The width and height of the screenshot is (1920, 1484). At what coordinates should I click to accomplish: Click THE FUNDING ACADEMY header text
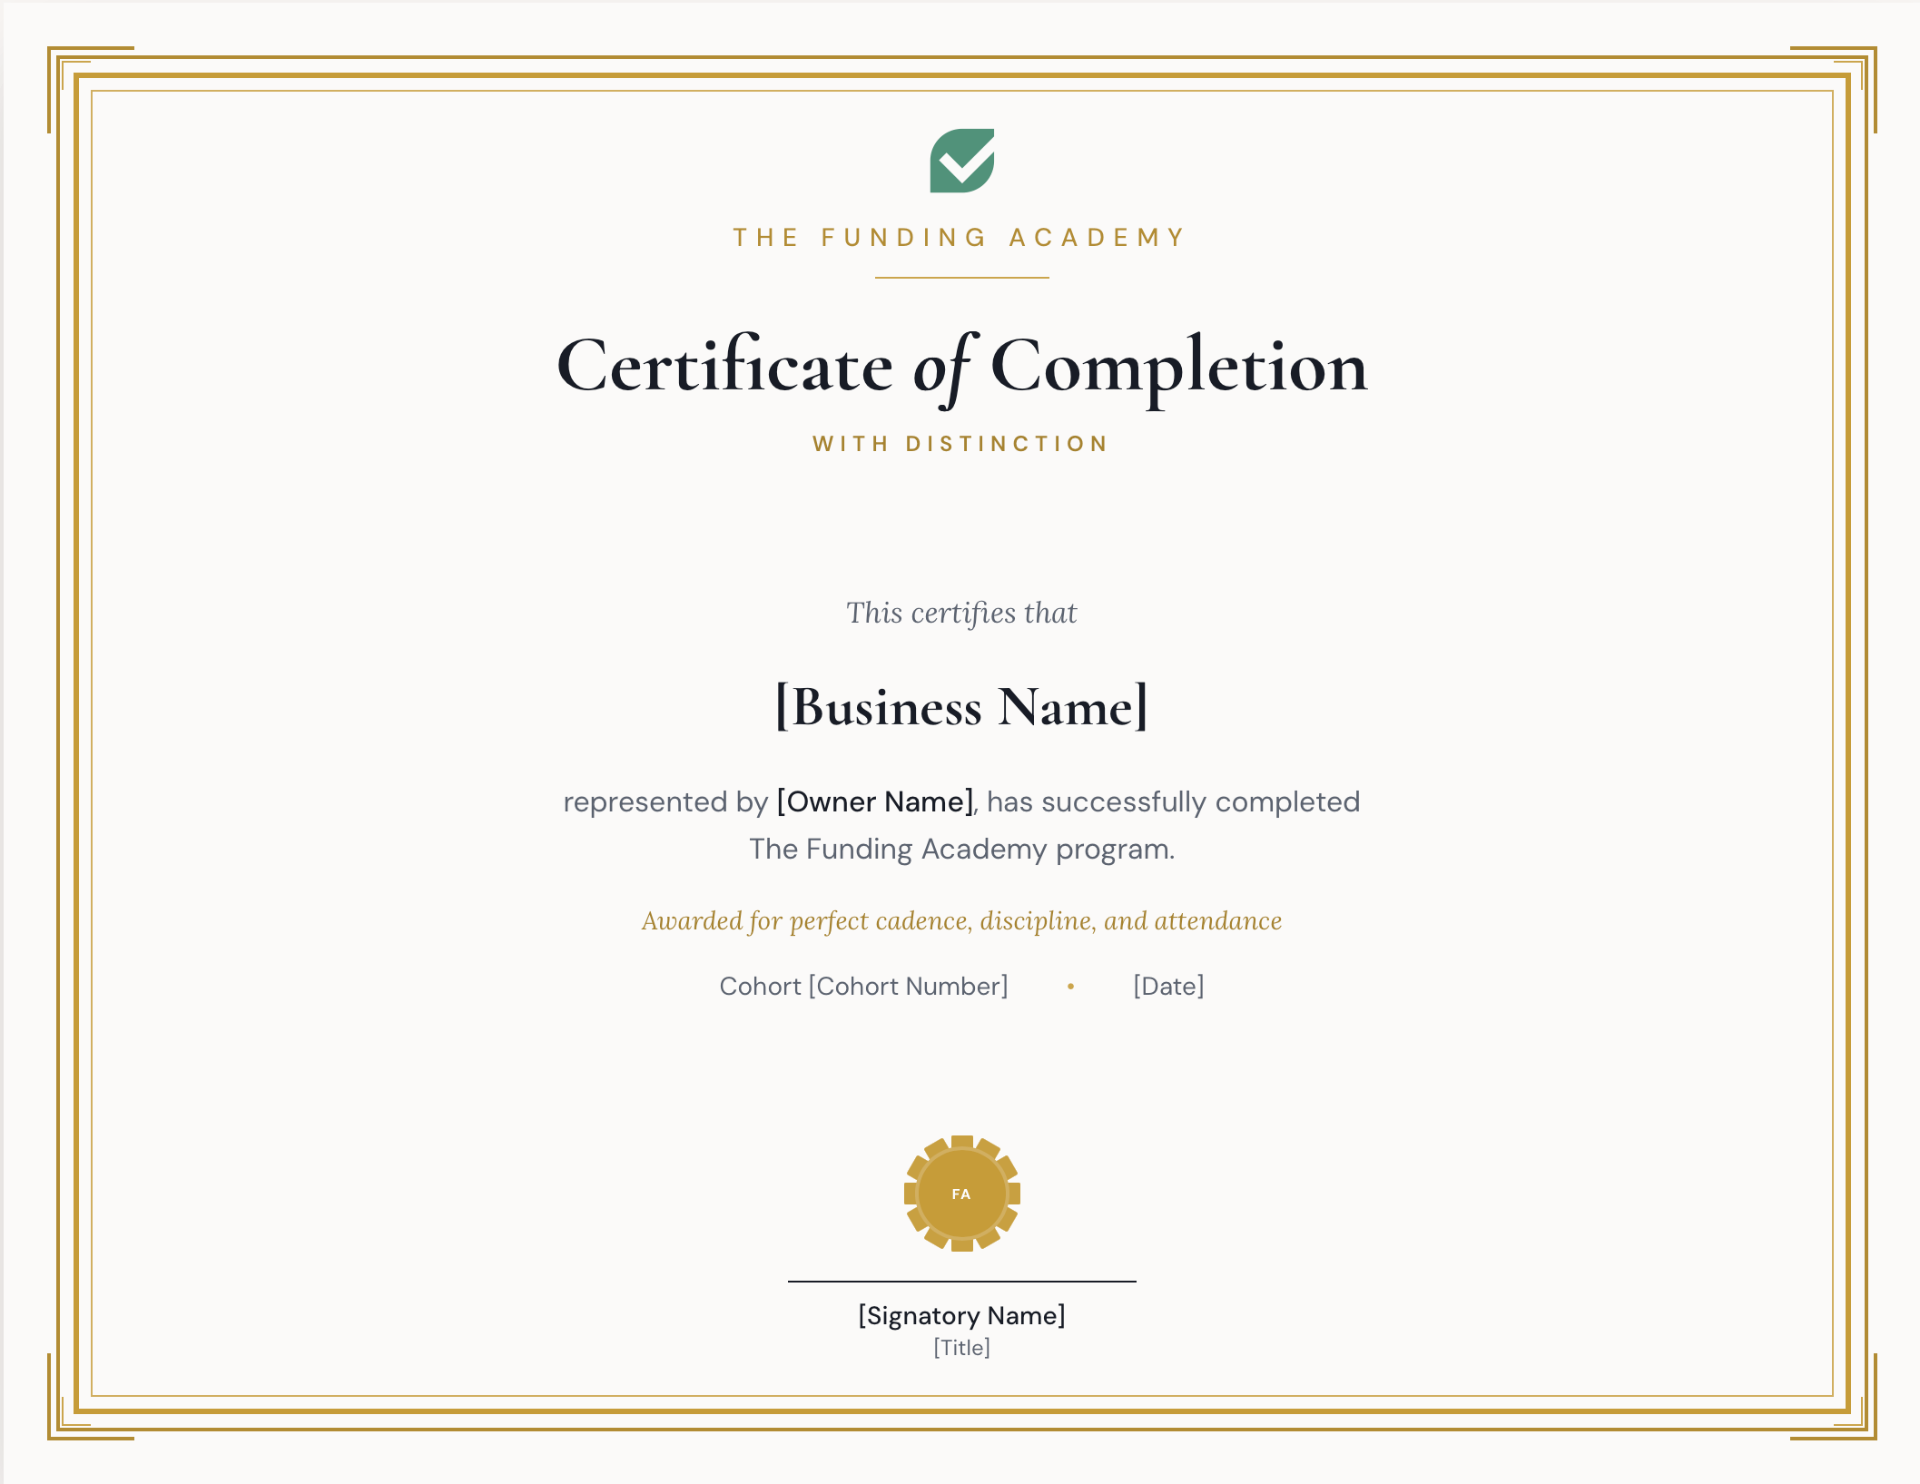coord(959,236)
